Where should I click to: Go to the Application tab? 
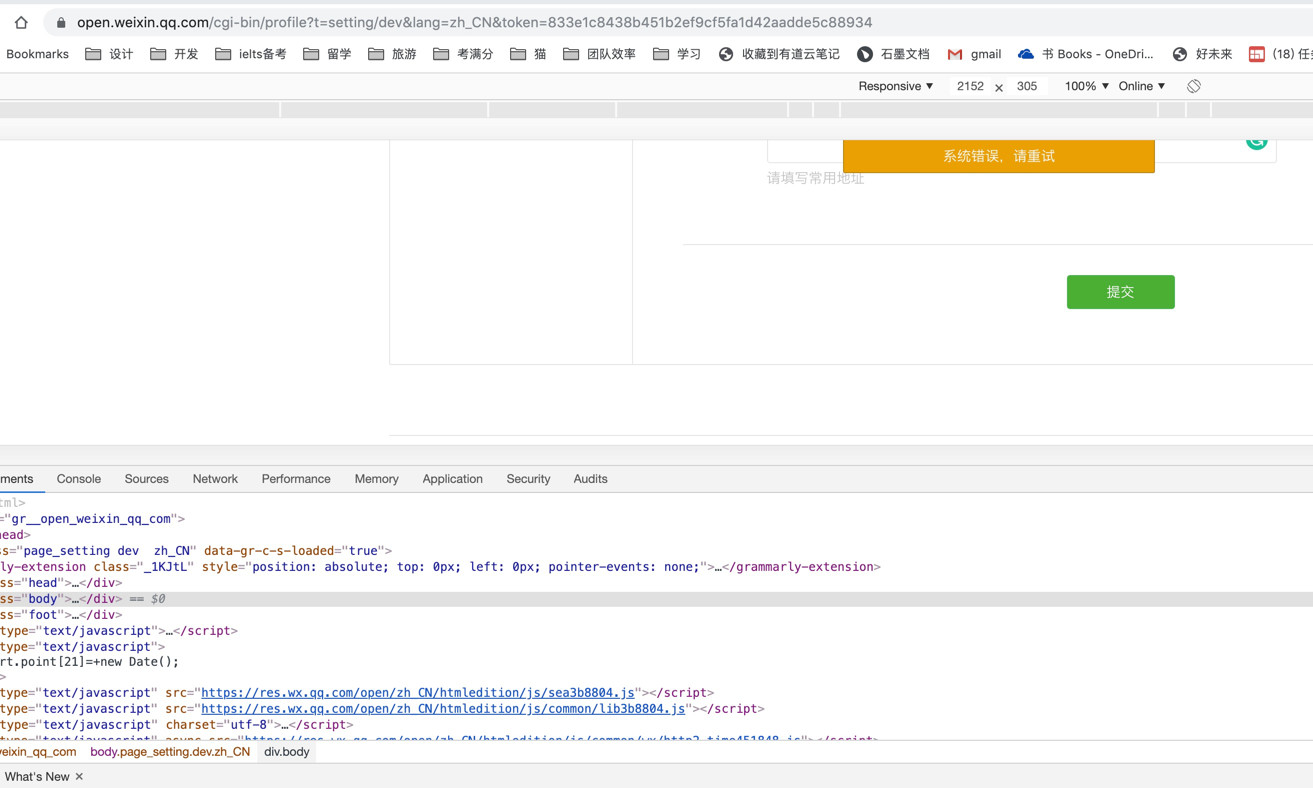coord(452,479)
